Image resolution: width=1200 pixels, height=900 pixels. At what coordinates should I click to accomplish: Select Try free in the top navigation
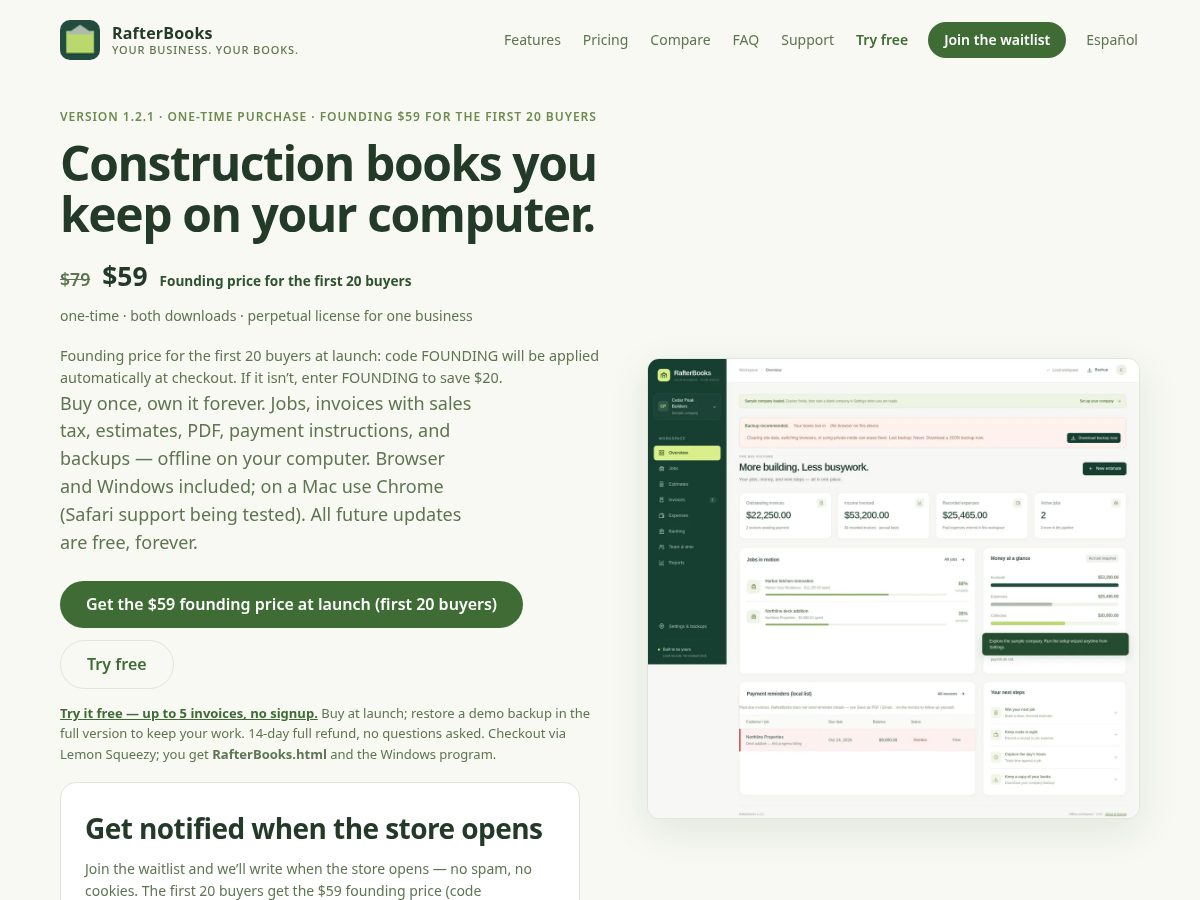click(882, 40)
